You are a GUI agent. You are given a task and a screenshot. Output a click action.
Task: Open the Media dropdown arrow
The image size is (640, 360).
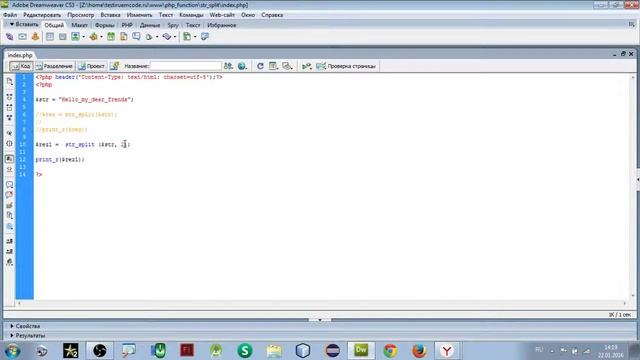[101, 37]
